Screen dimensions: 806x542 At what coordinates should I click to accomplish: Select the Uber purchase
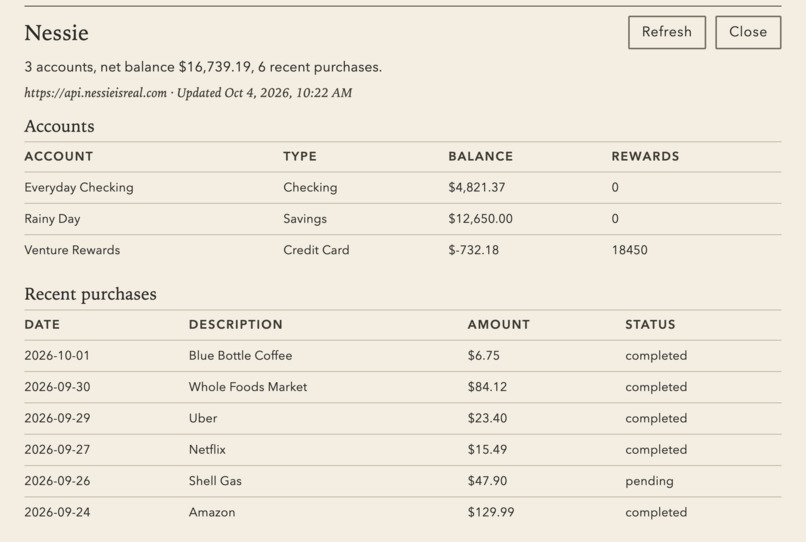[402, 419]
